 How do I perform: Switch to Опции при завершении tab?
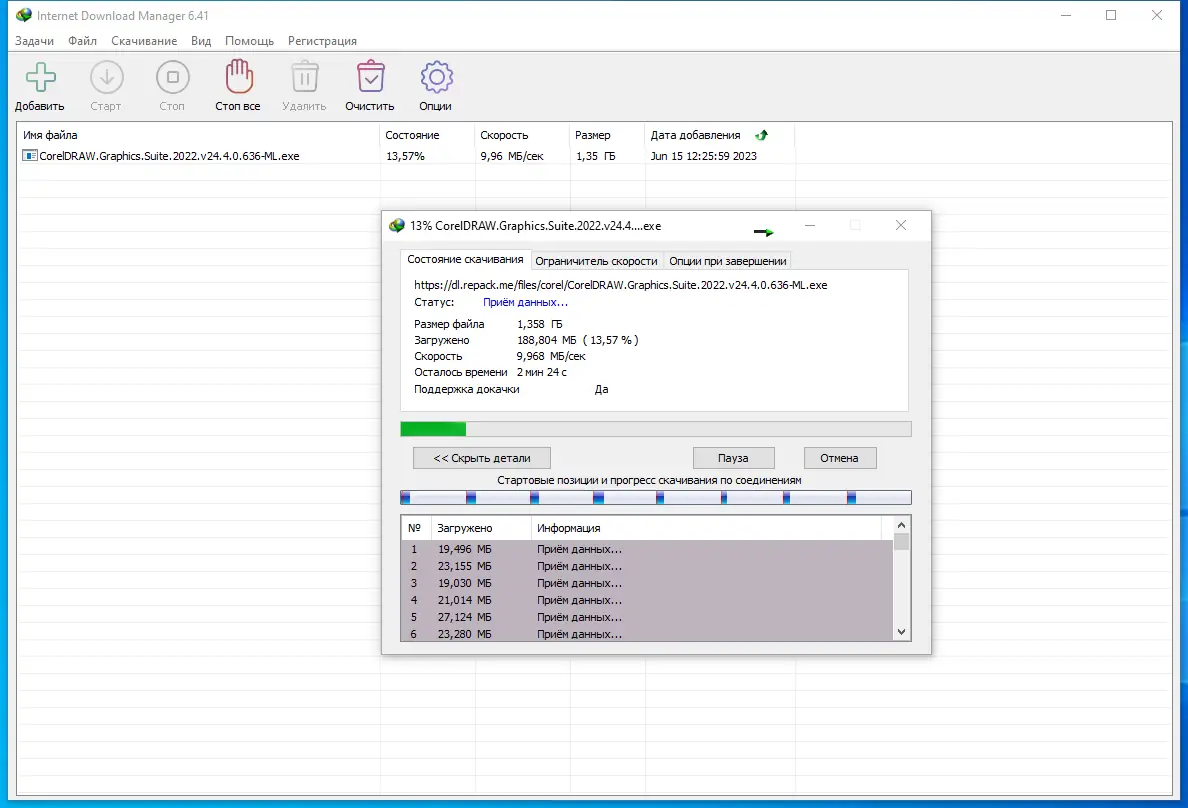[727, 261]
